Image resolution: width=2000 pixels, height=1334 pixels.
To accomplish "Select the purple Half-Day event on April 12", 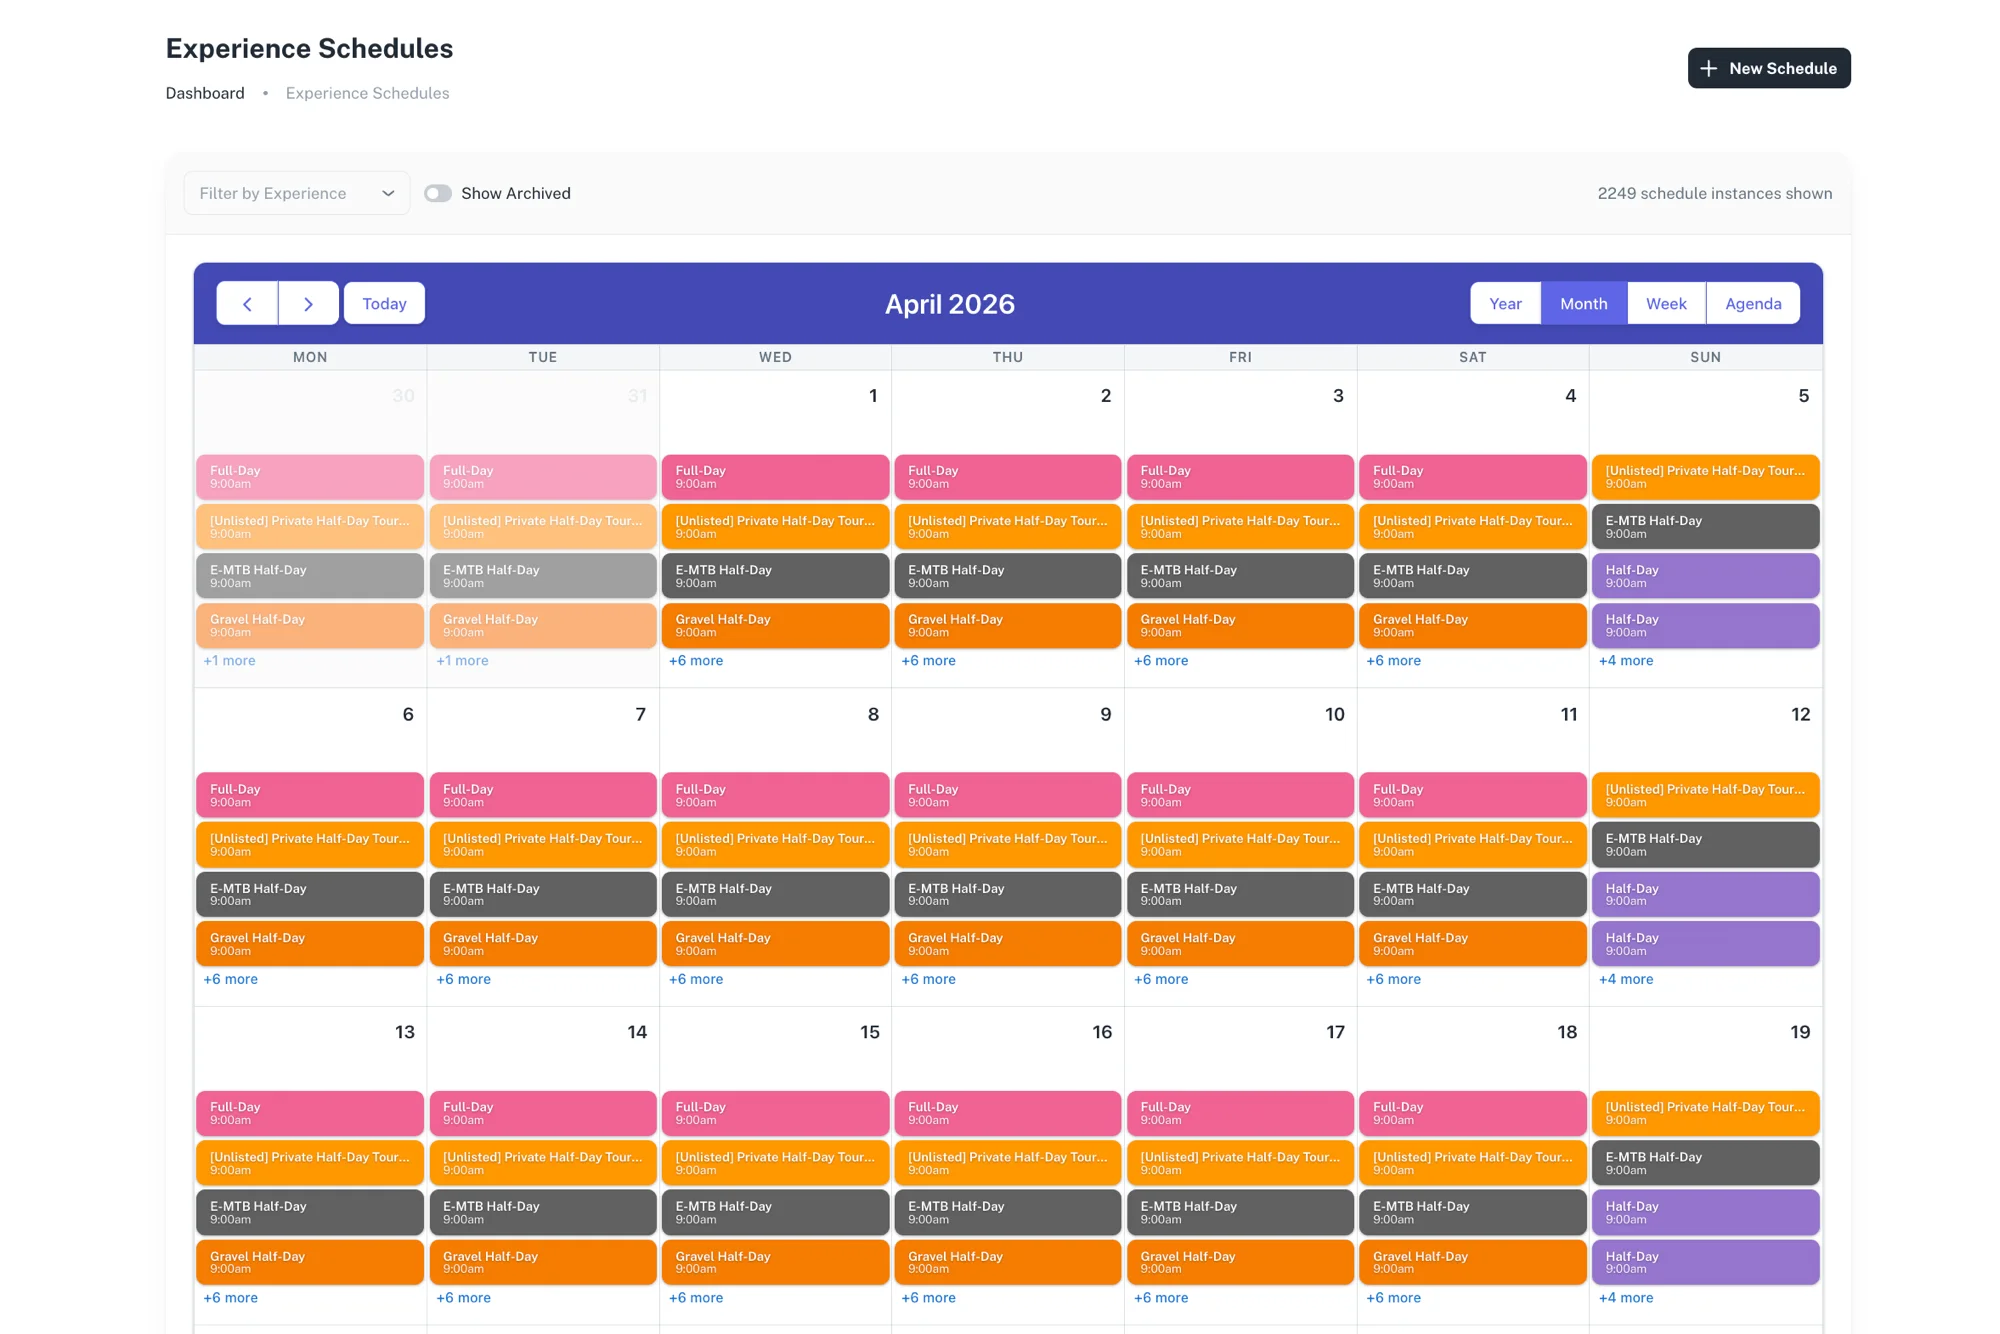I will [1706, 893].
